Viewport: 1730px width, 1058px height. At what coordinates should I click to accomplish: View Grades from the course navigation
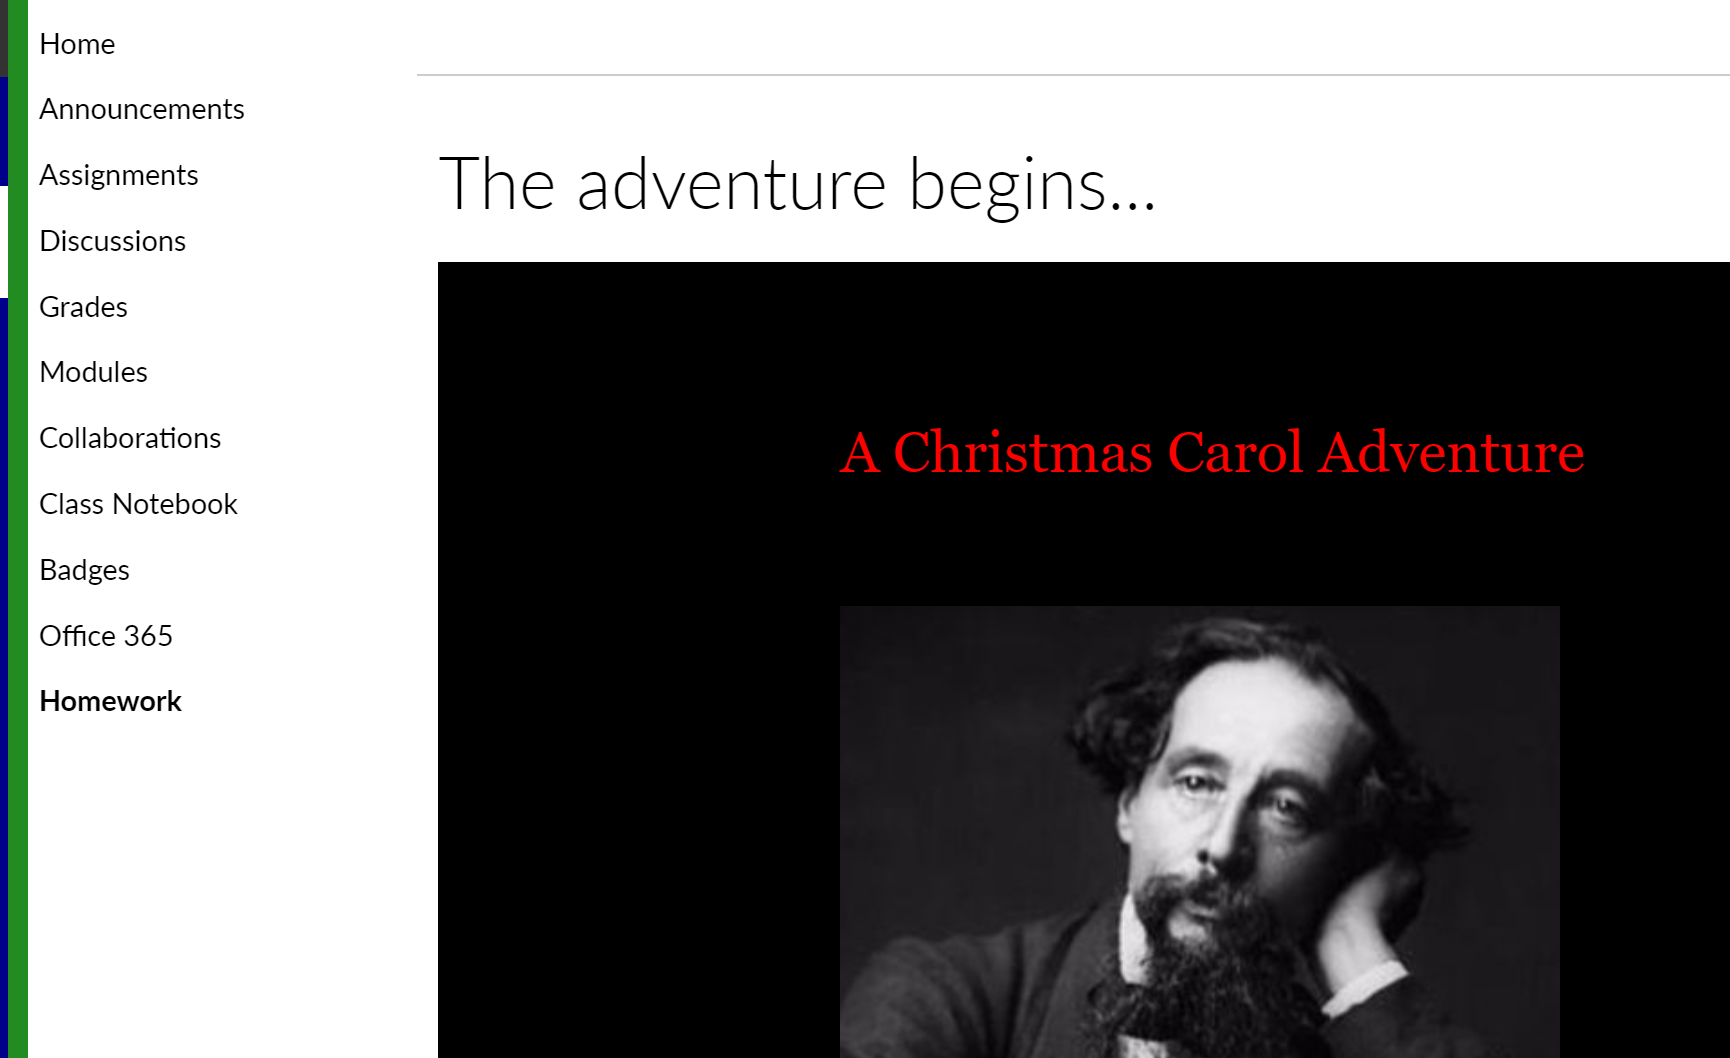click(x=84, y=307)
